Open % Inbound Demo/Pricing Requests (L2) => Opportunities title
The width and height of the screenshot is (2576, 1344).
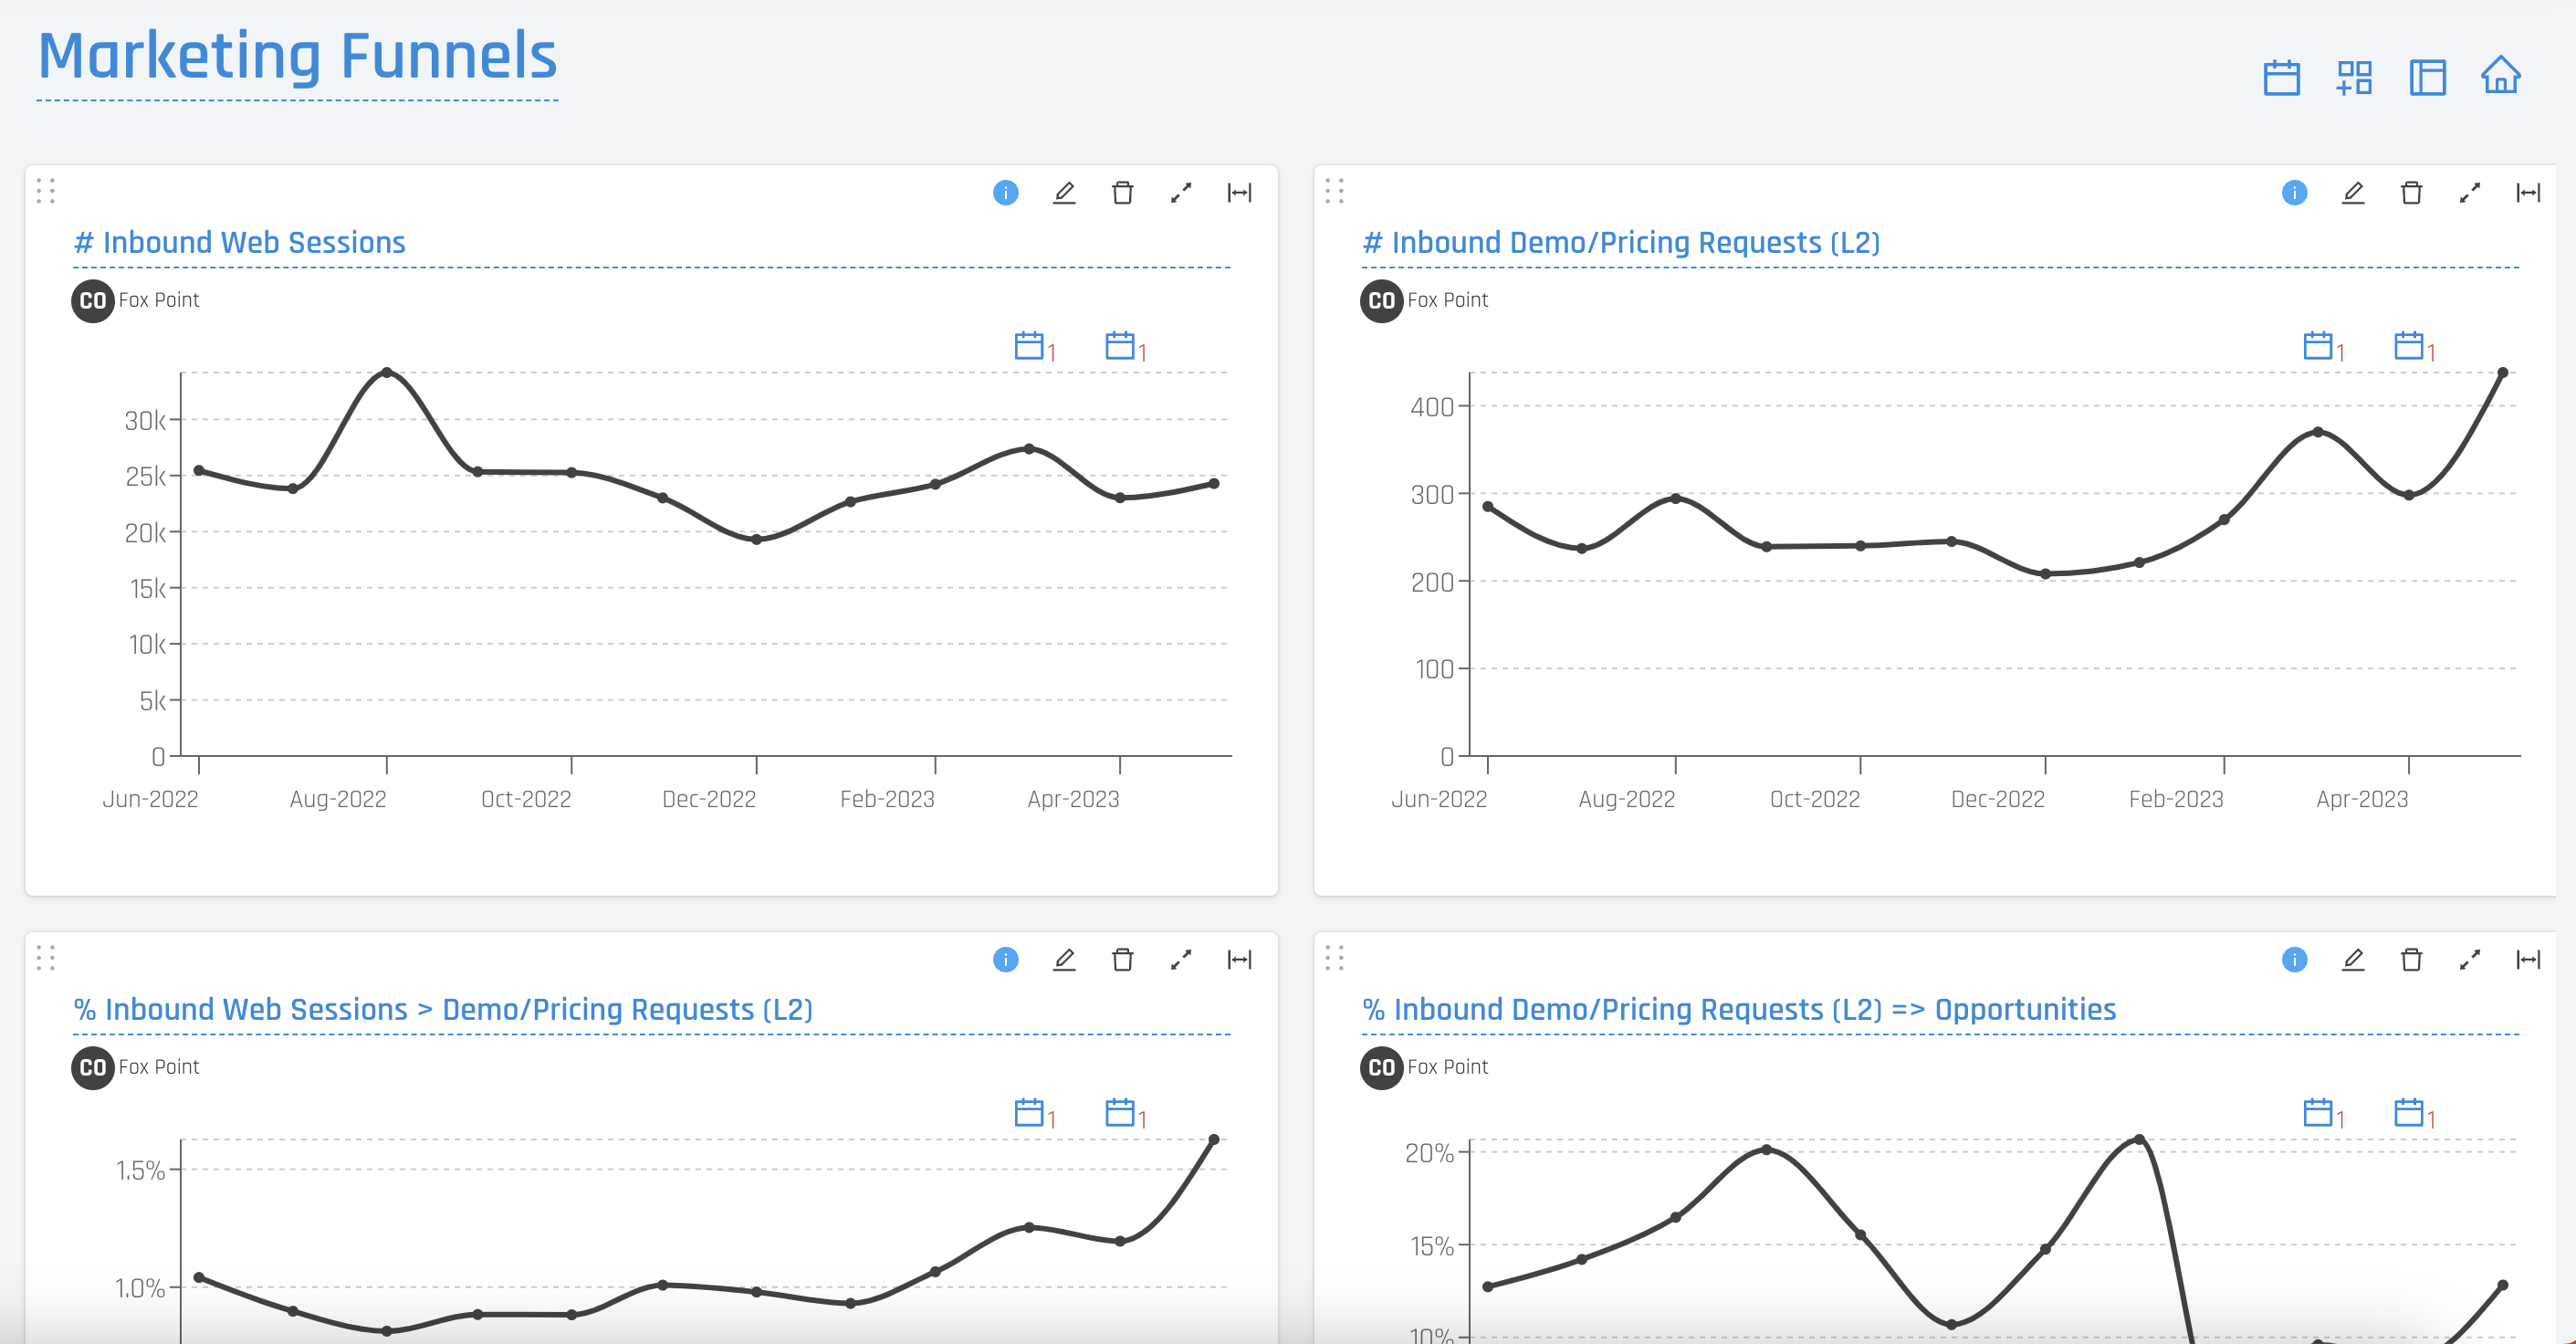1739,1009
